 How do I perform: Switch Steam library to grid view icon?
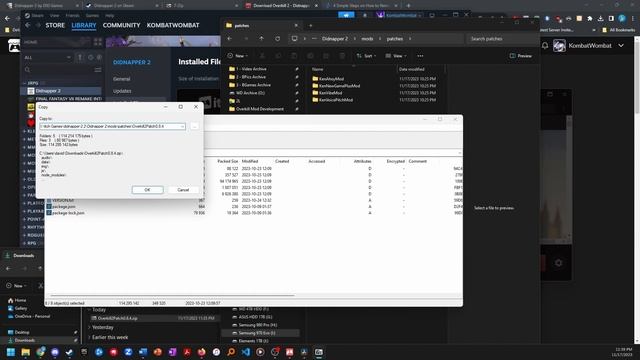click(x=98, y=42)
